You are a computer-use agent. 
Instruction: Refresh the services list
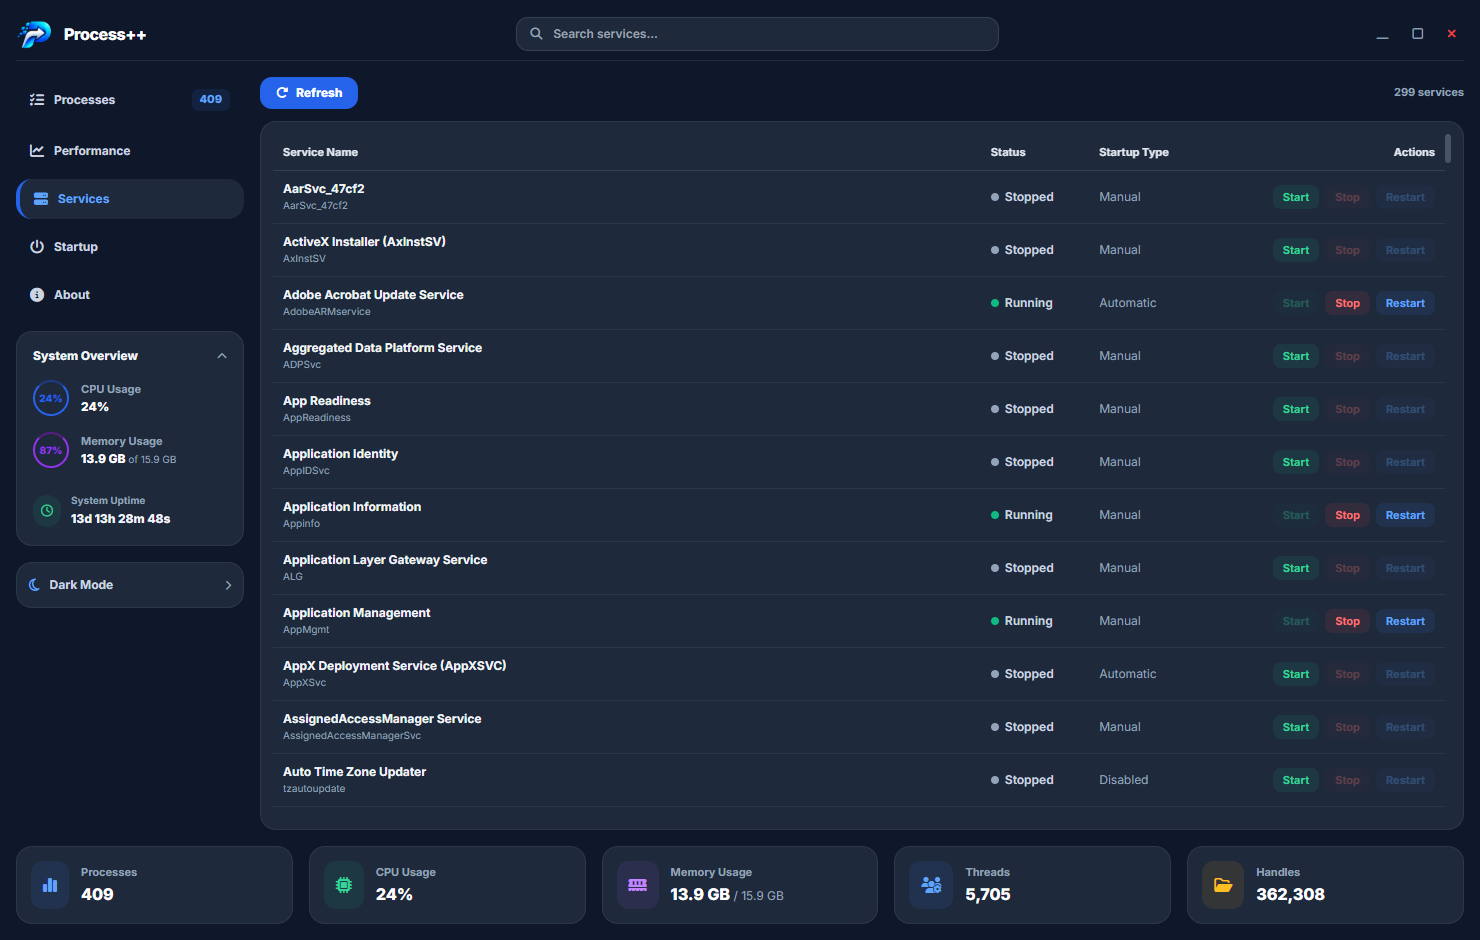coord(309,93)
